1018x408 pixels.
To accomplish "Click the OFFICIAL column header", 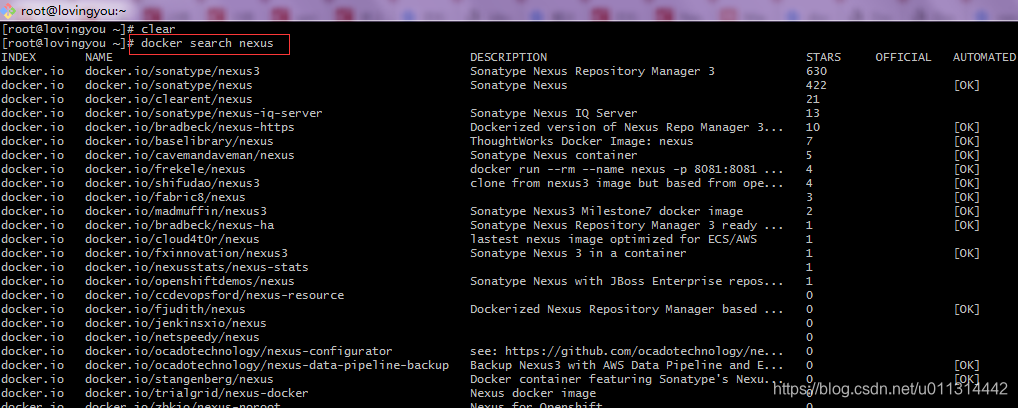I will pyautogui.click(x=903, y=57).
